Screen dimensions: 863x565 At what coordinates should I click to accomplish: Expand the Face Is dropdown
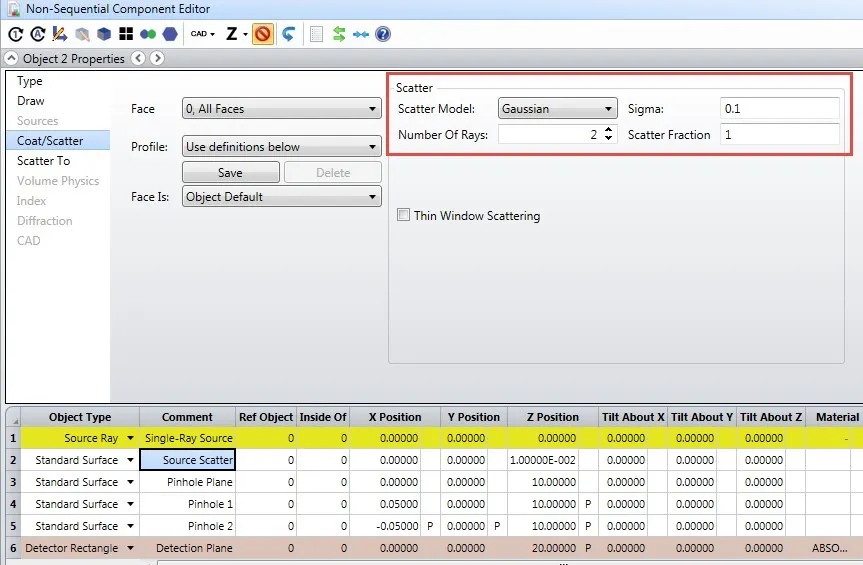coord(281,197)
